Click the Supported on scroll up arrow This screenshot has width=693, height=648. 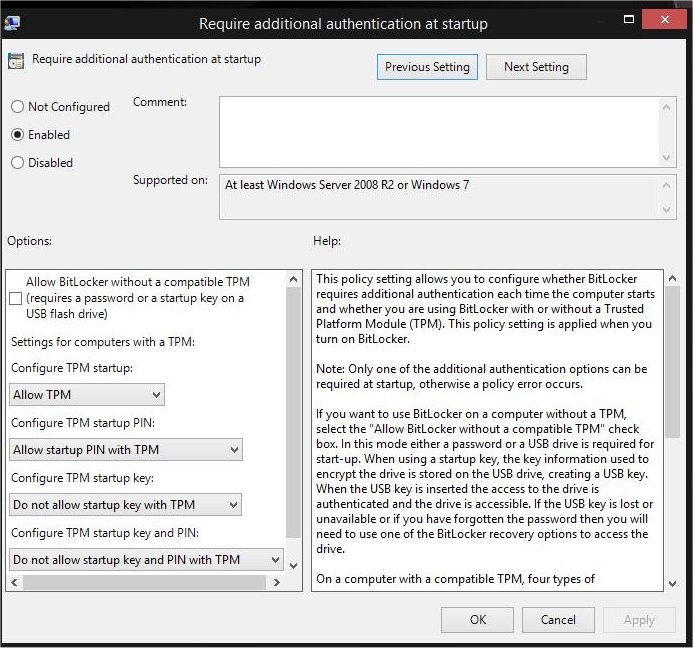click(666, 185)
